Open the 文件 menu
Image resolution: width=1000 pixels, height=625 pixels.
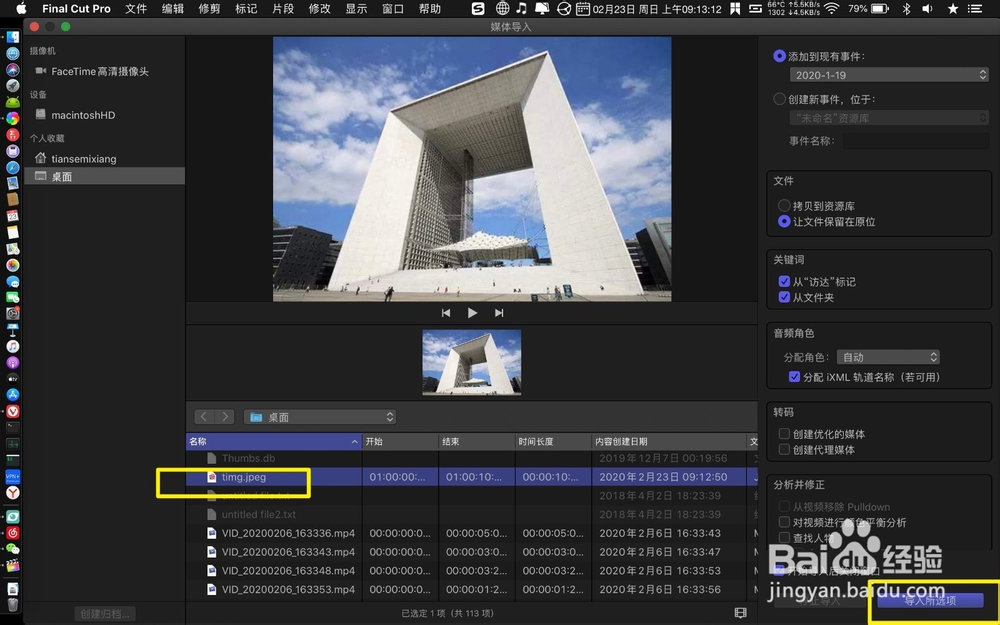[135, 9]
